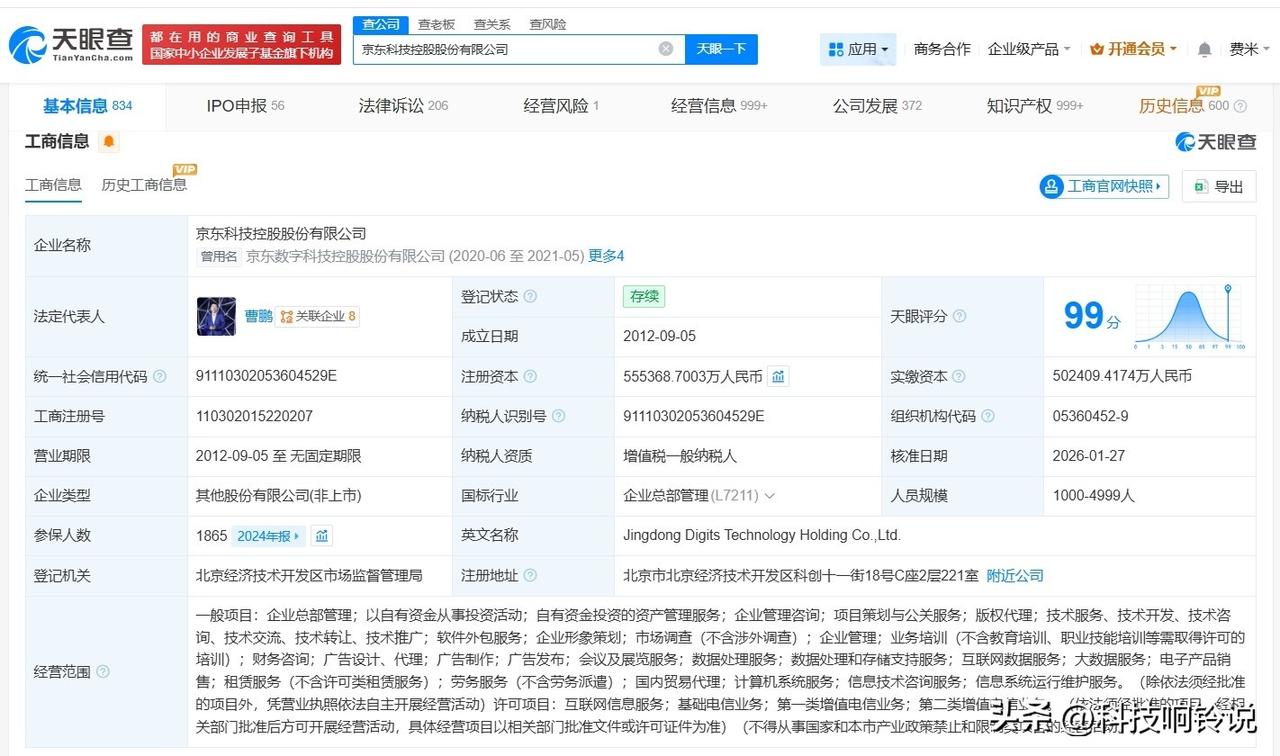Select the 工商信息 sub-tab

(x=53, y=185)
